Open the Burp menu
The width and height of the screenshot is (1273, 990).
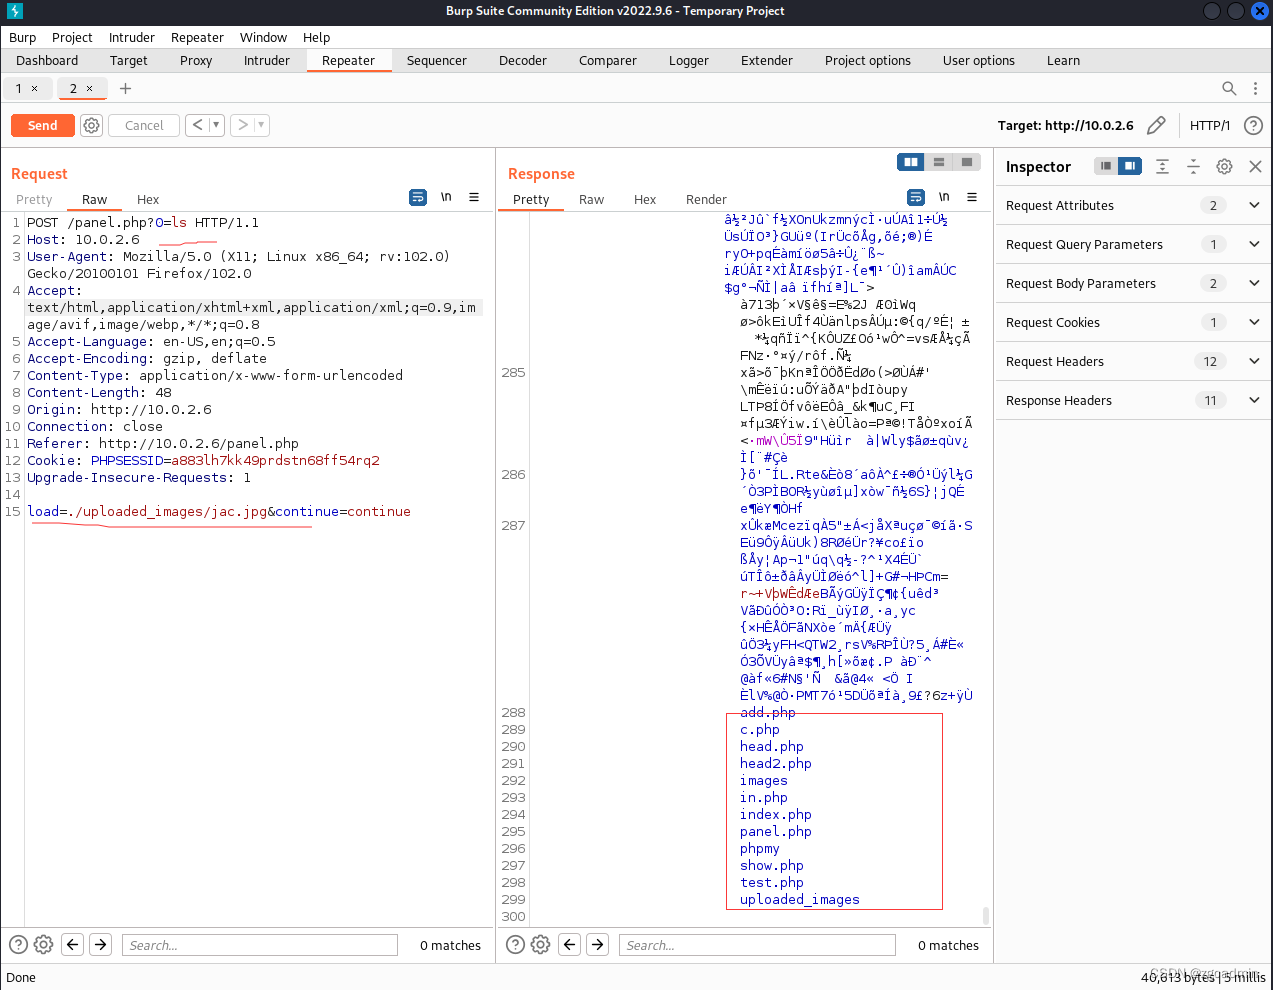[22, 37]
